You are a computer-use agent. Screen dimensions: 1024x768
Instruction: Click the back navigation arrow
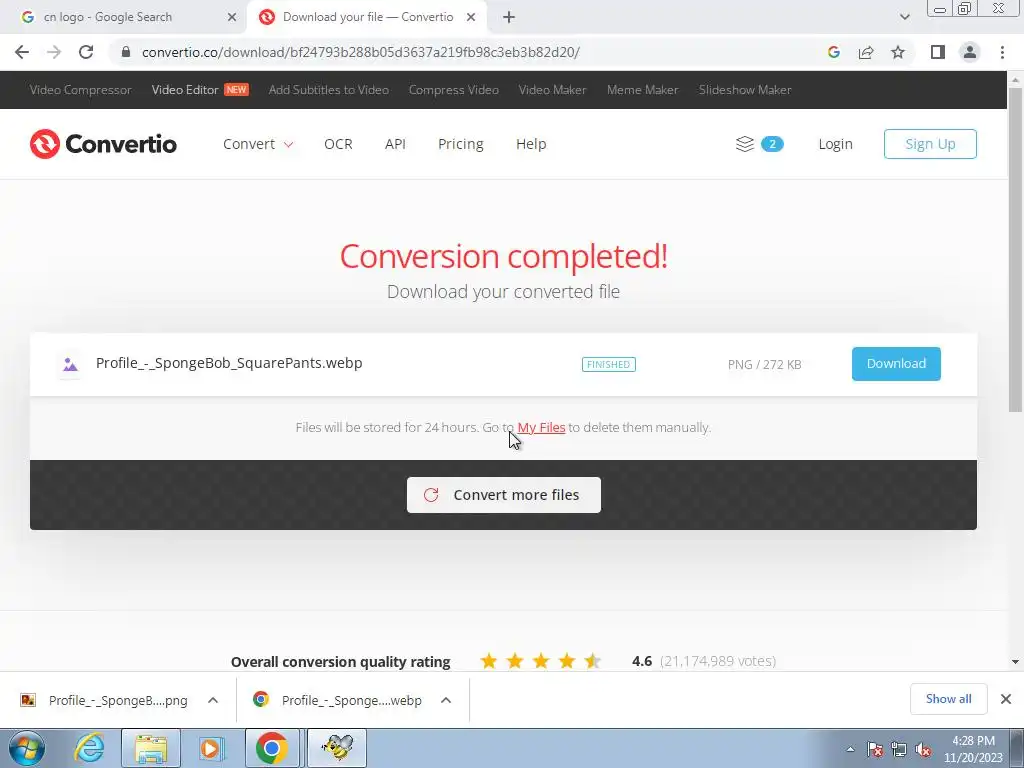tap(22, 52)
